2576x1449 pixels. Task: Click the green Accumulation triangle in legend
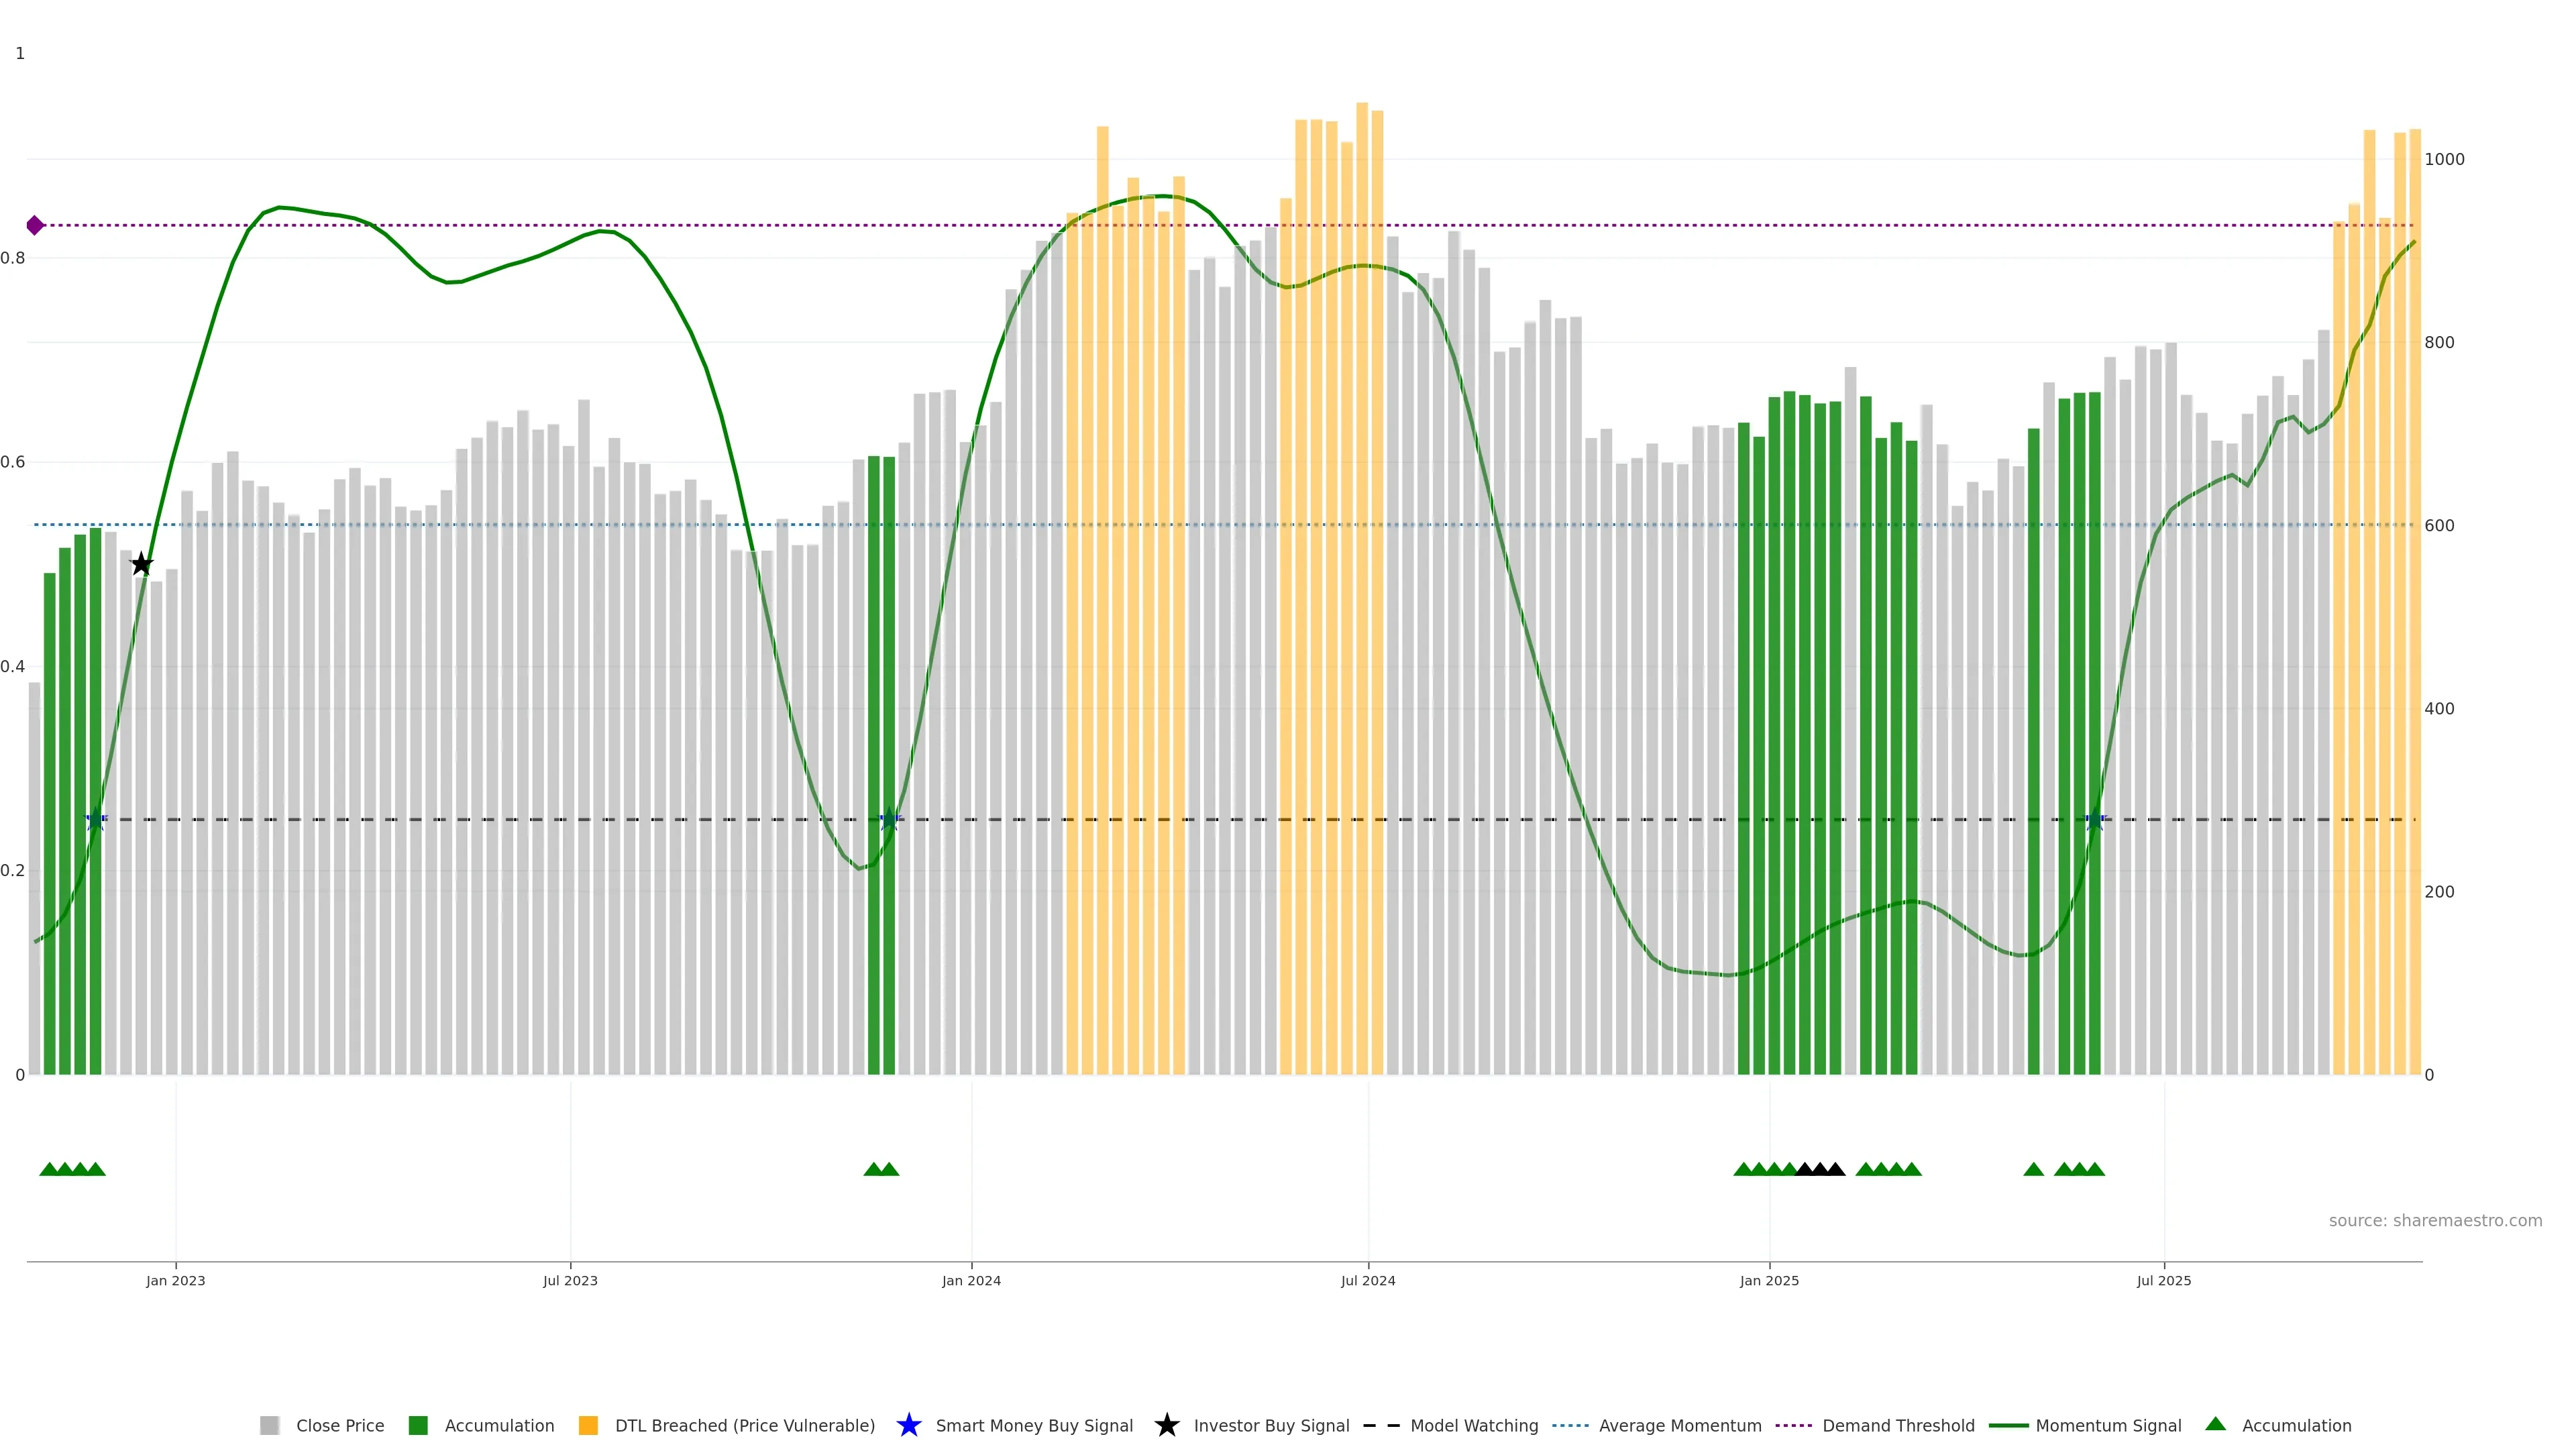coord(2215,1424)
